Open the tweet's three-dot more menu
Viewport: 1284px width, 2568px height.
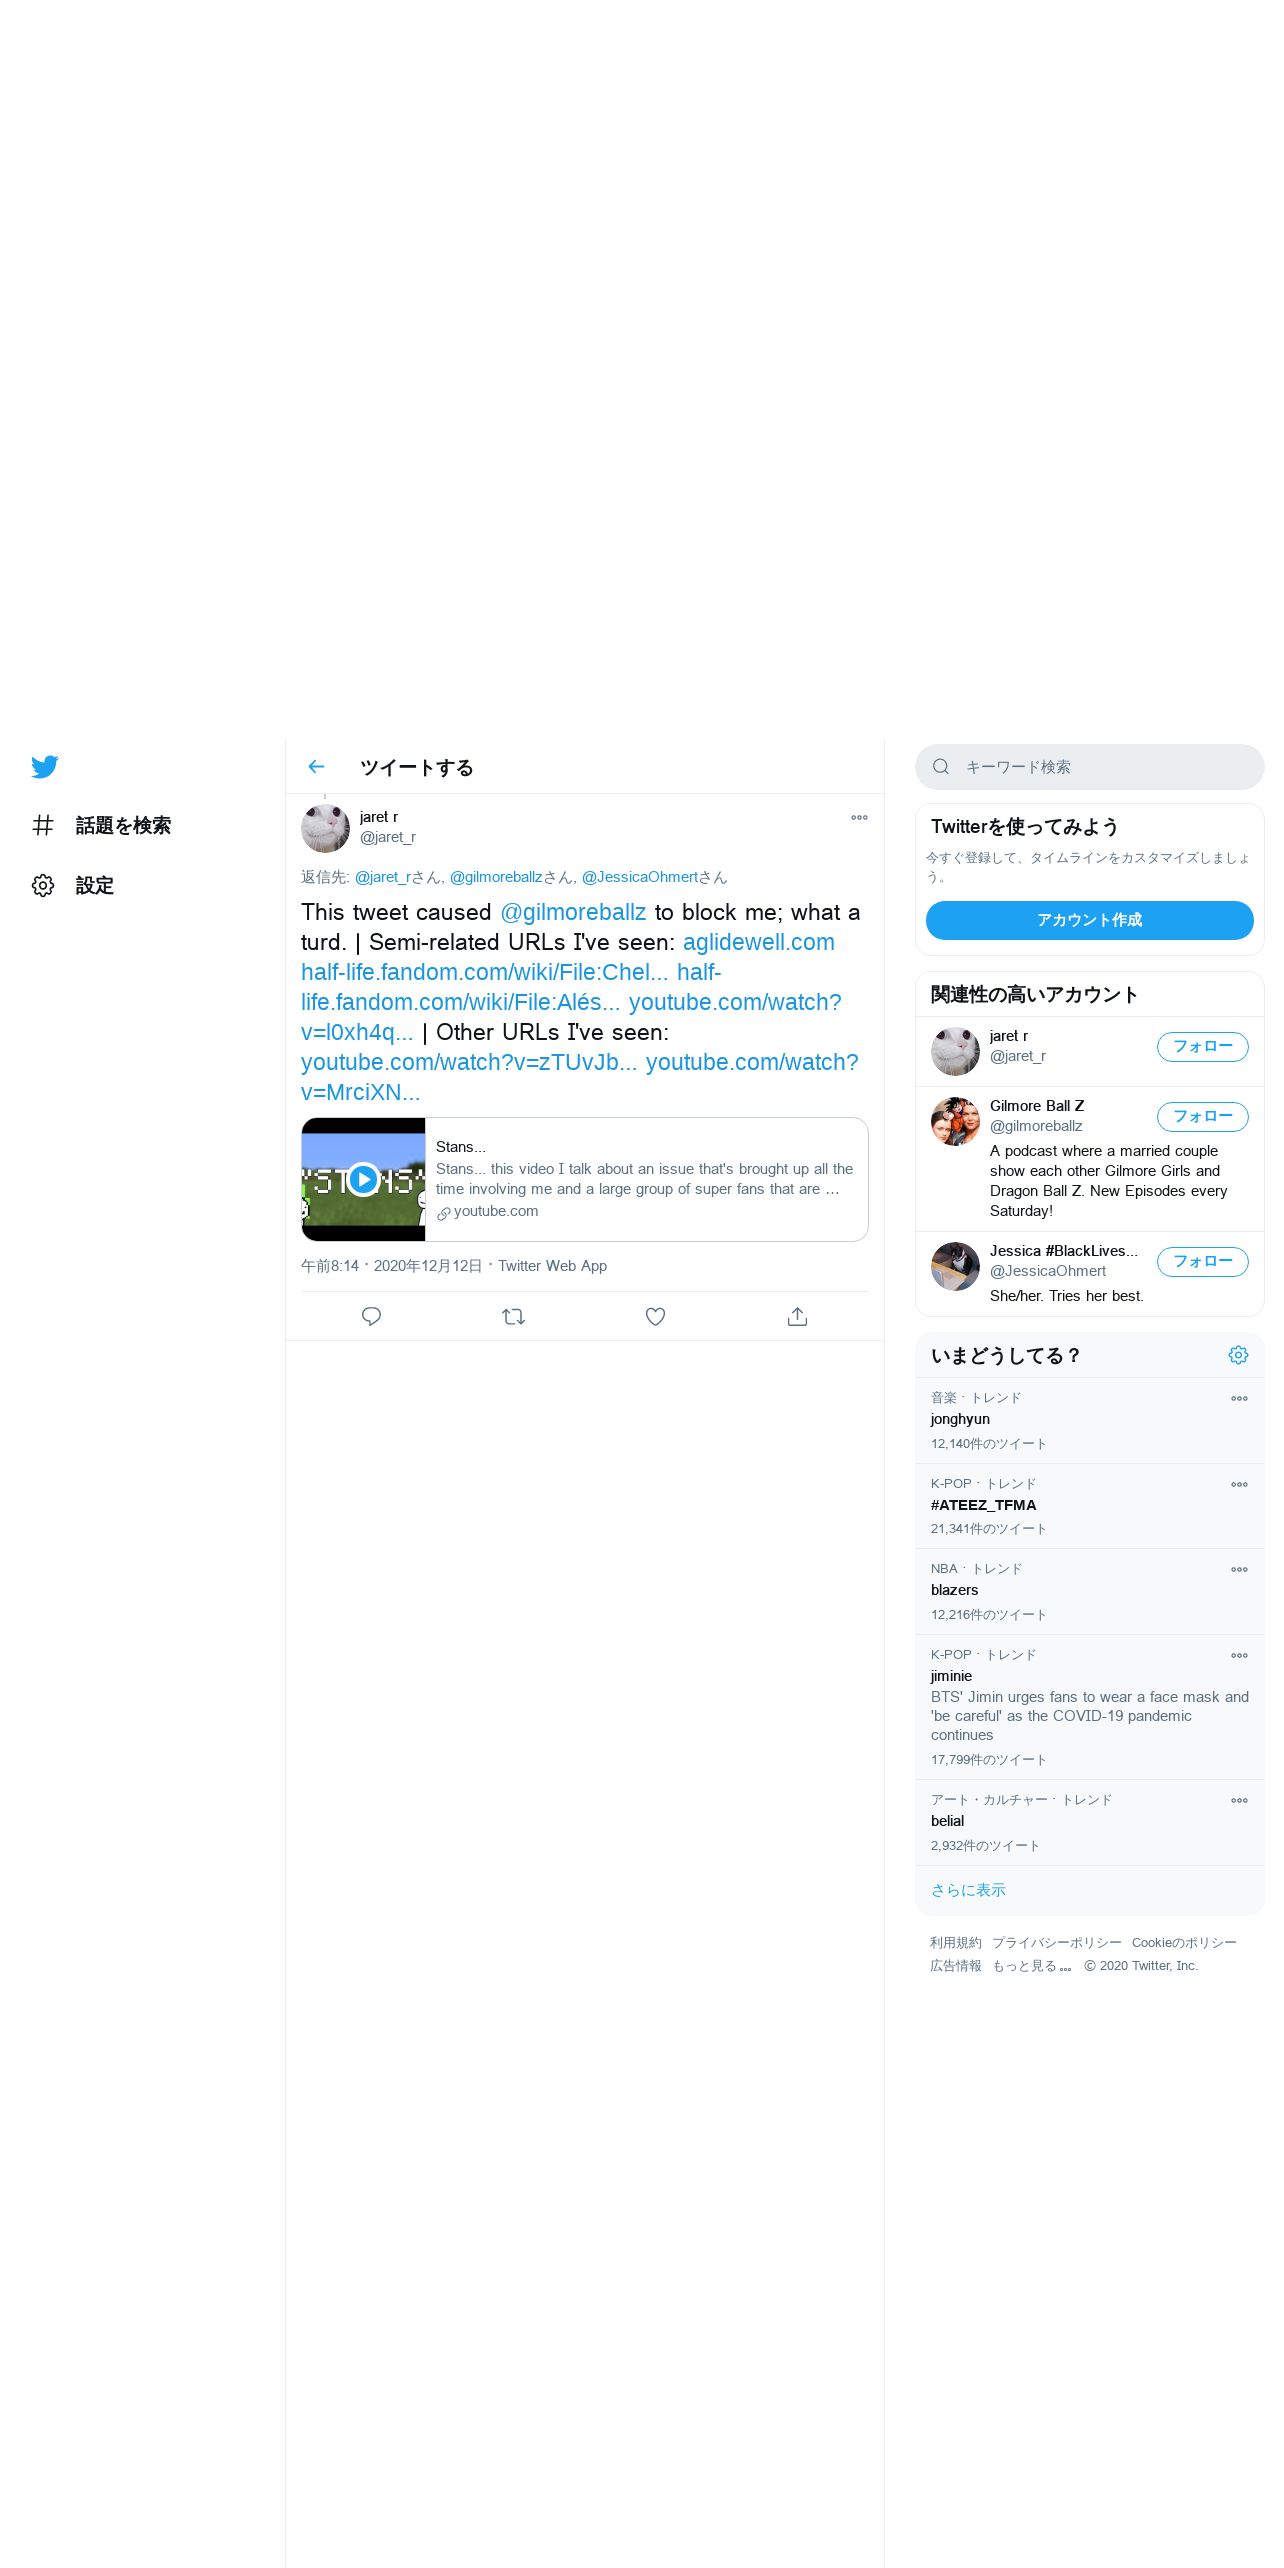859,818
